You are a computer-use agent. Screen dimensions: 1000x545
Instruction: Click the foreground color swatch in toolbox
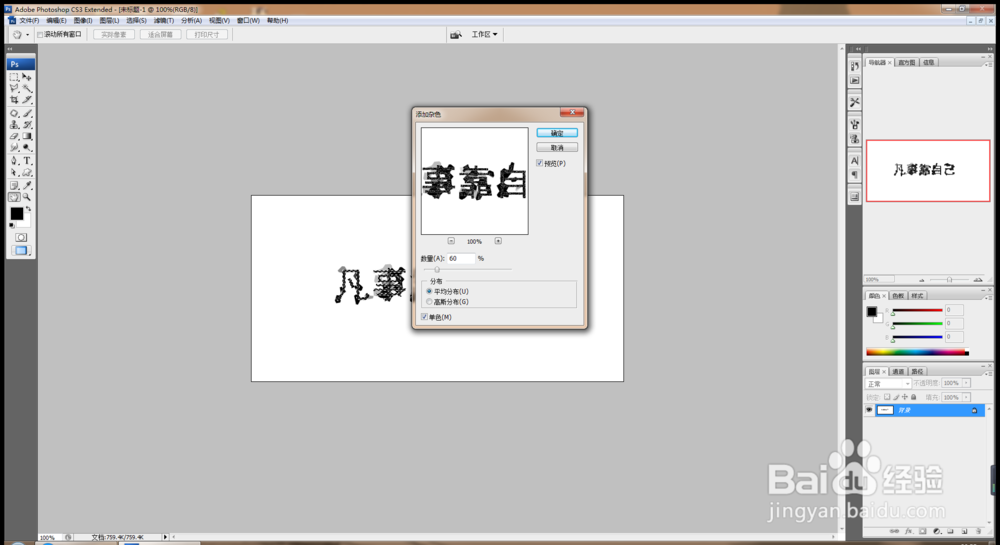pyautogui.click(x=17, y=214)
